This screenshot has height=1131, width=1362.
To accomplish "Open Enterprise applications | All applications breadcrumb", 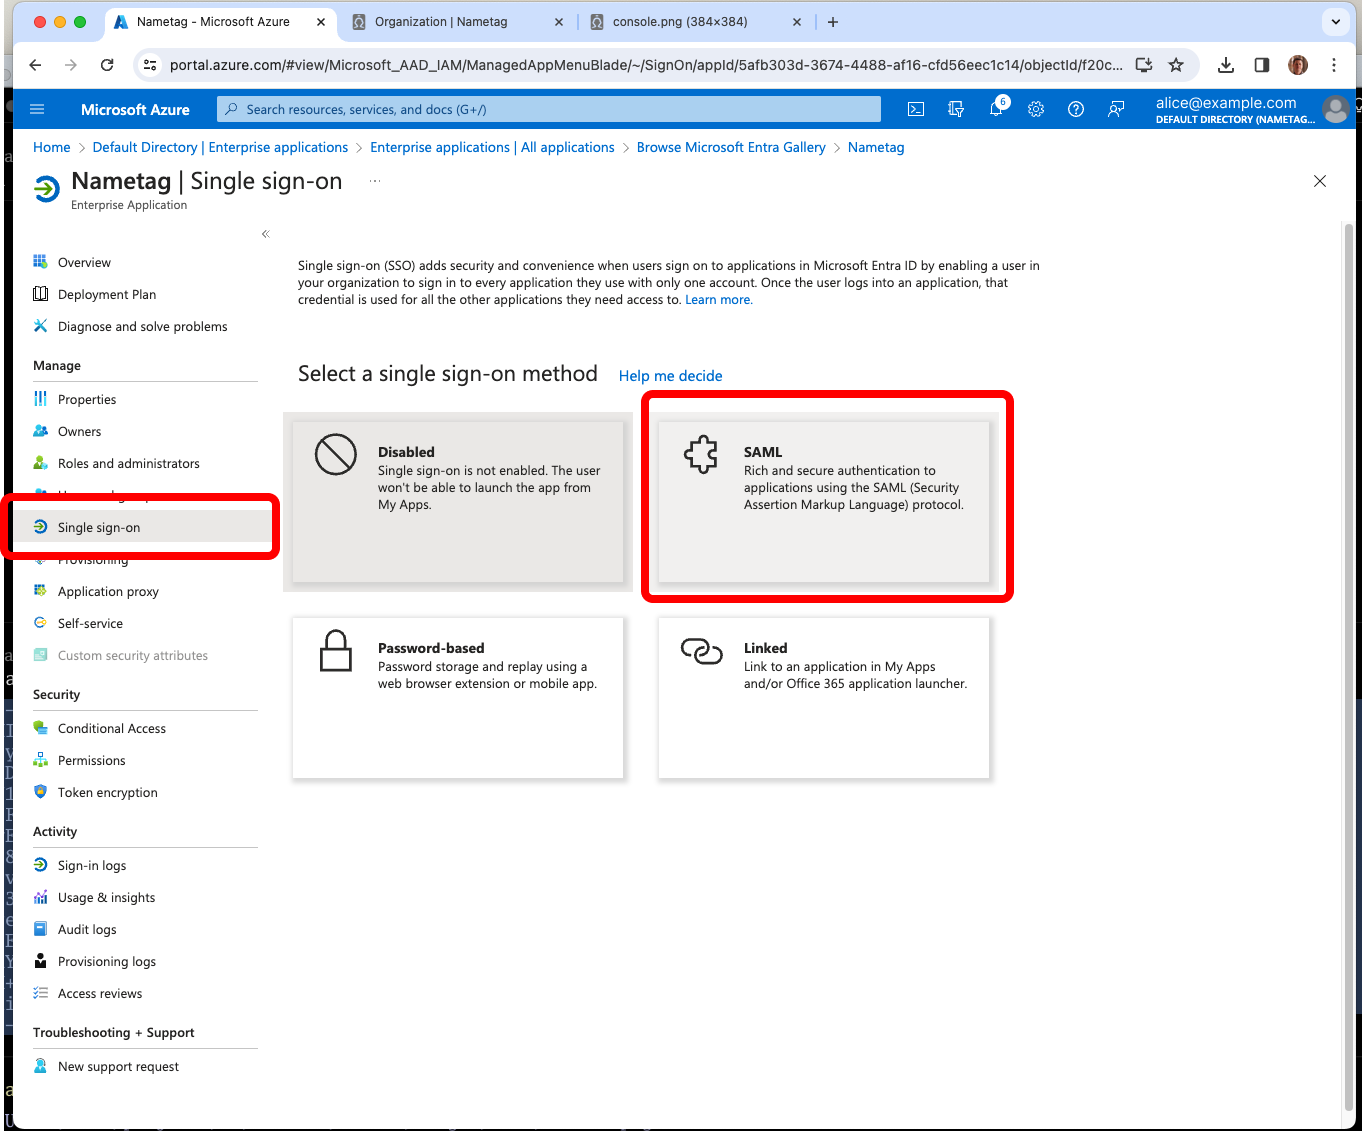I will [492, 147].
